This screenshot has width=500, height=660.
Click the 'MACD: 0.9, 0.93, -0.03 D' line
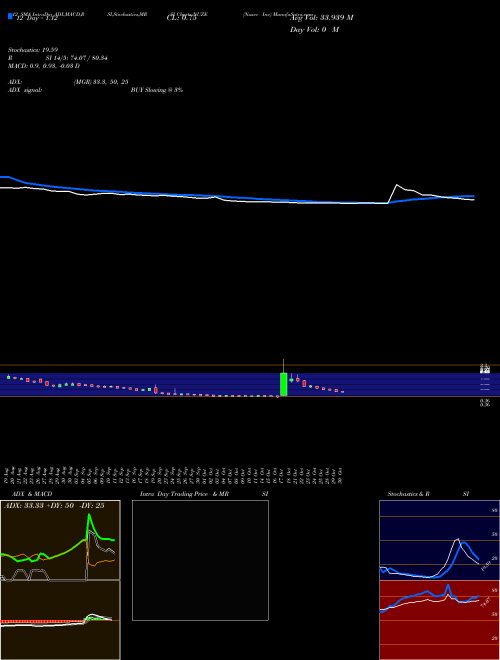point(44,66)
